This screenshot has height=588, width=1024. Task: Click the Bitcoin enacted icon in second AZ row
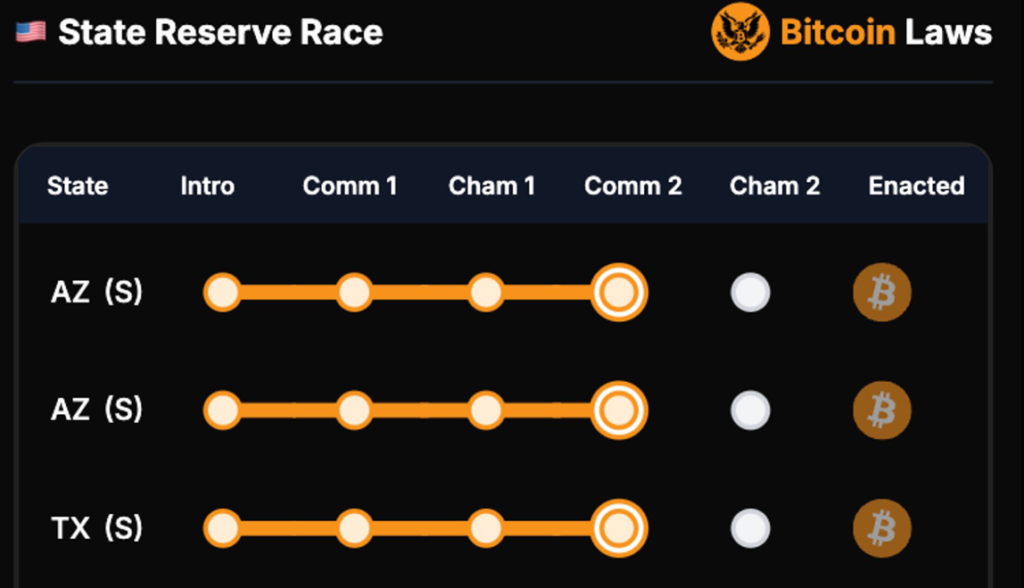click(882, 410)
